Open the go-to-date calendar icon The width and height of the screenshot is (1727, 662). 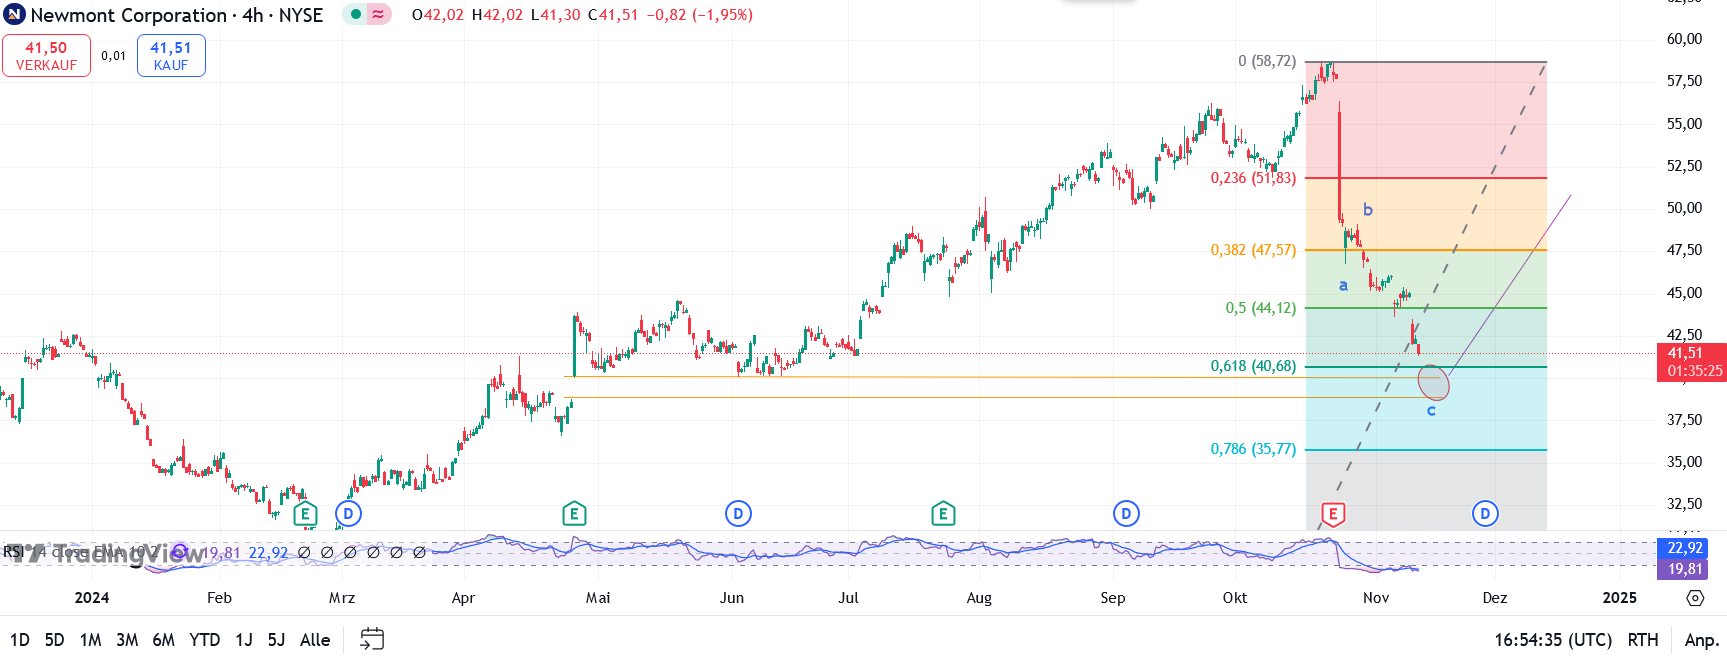[x=372, y=639]
